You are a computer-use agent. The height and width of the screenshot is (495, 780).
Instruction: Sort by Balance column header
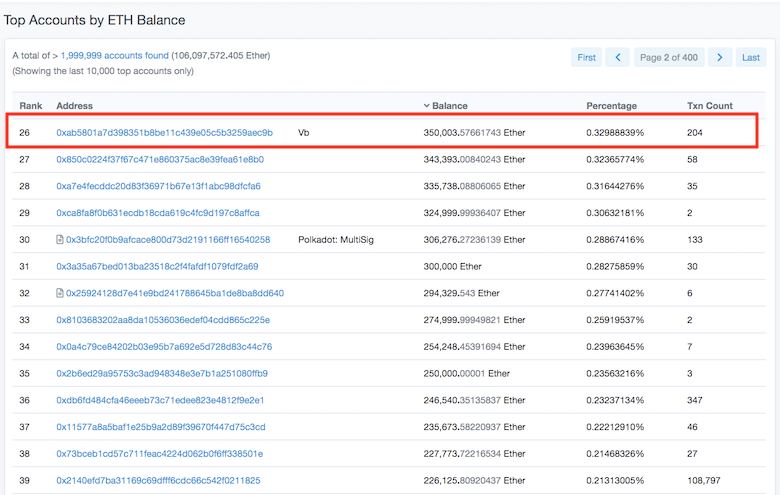[x=450, y=105]
